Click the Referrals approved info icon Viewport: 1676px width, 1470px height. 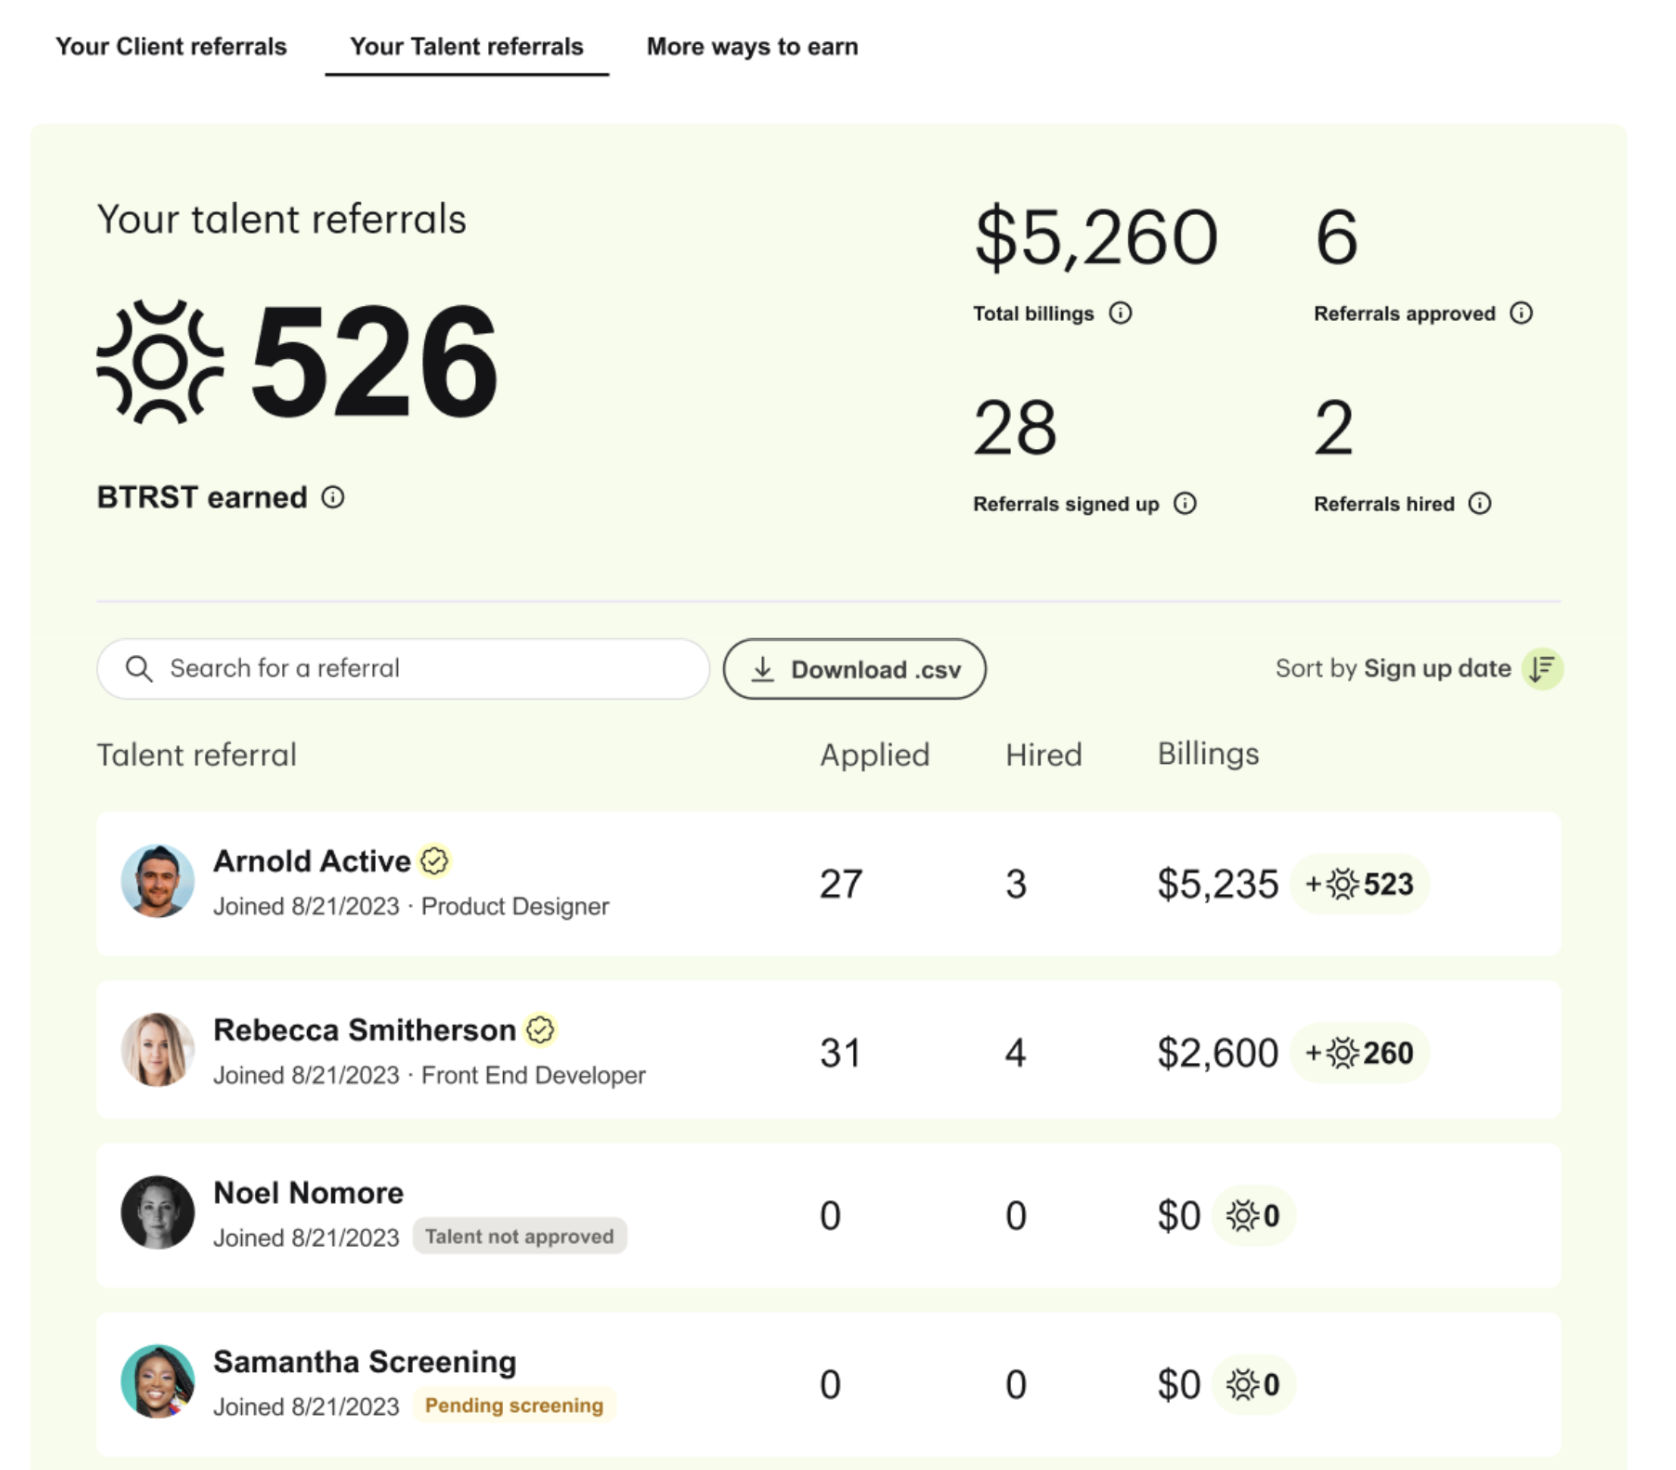click(x=1520, y=313)
